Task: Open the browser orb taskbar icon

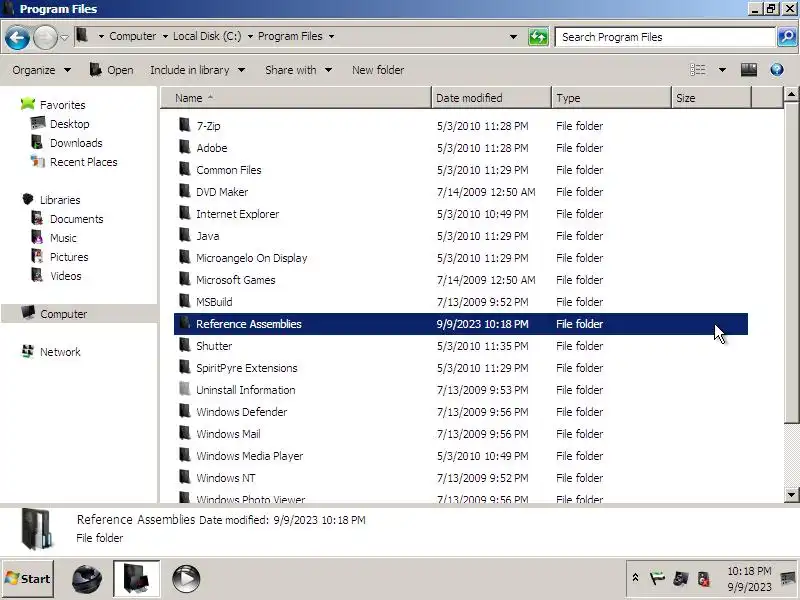Action: (87, 579)
